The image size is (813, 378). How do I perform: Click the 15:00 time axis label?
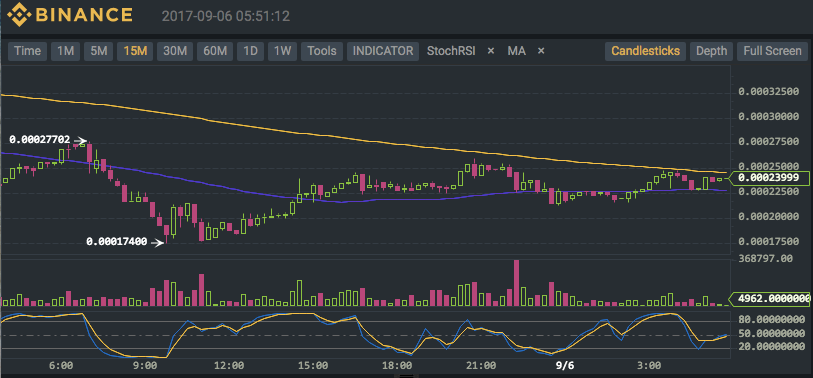click(313, 366)
